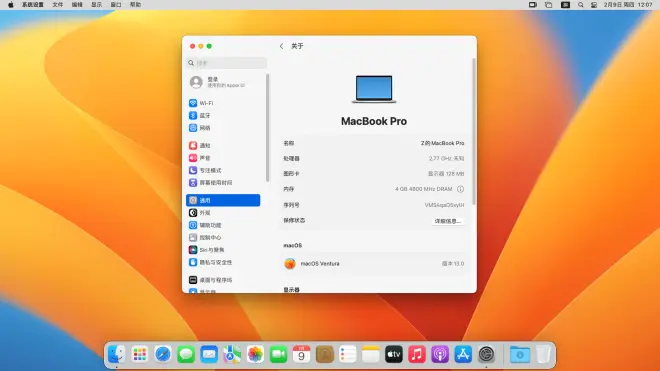Open Appearance (外观) settings in sidebar

click(x=223, y=213)
